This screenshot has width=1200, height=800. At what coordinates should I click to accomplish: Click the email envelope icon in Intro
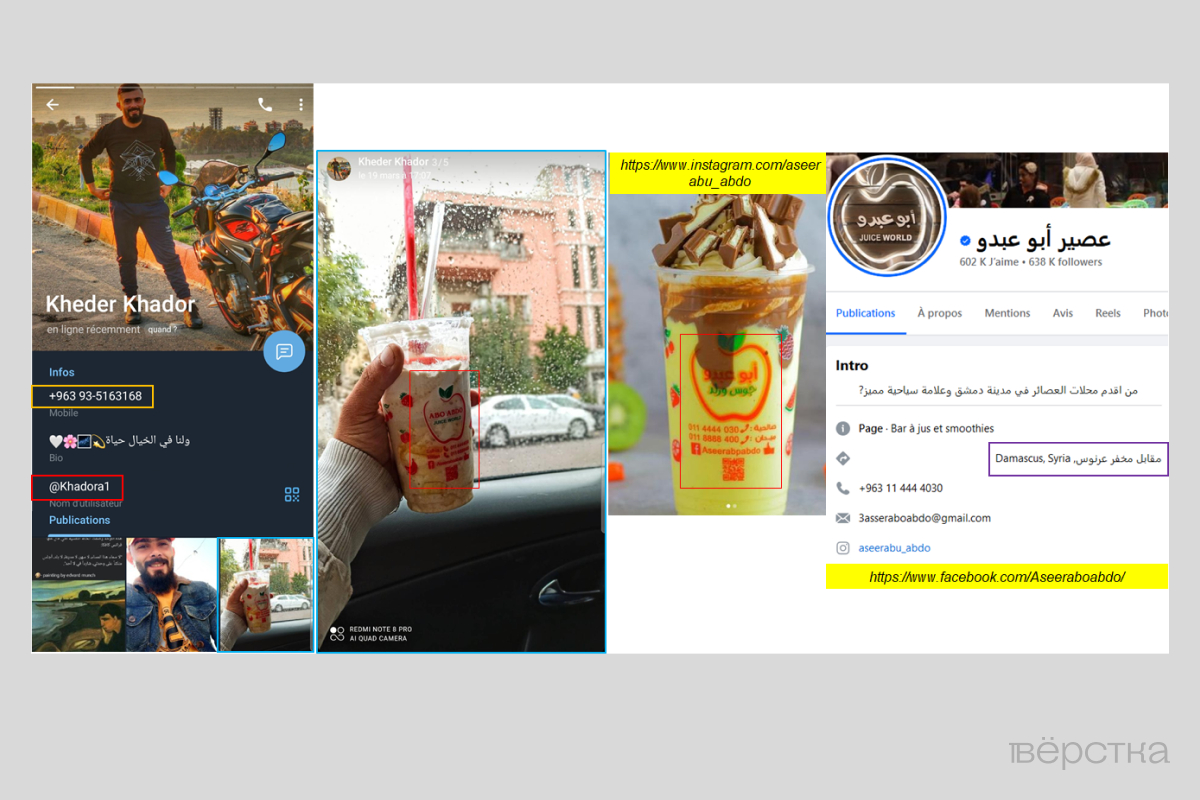point(843,518)
